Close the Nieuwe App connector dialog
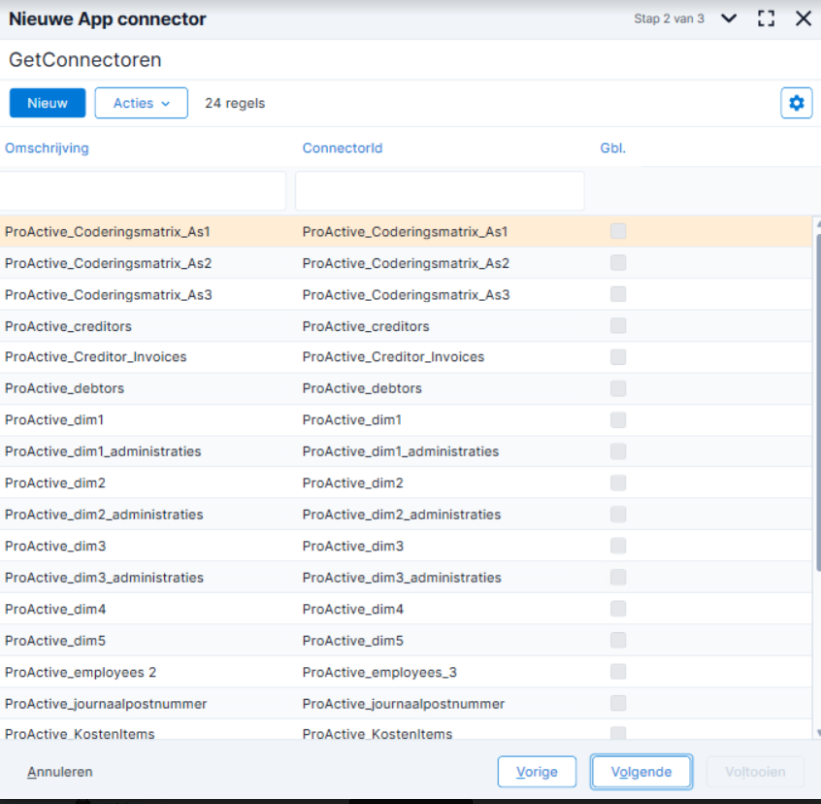This screenshot has height=804, width=821. point(803,19)
